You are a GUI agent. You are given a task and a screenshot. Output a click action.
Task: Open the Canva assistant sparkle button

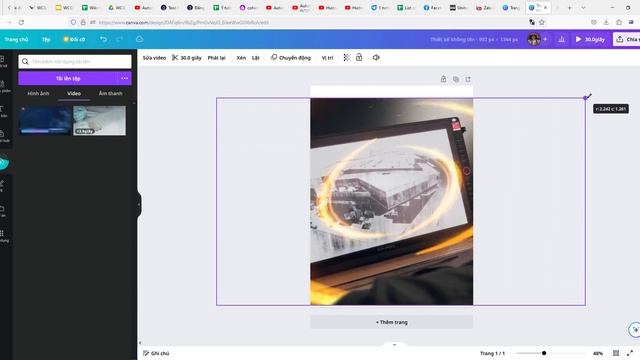(635, 329)
